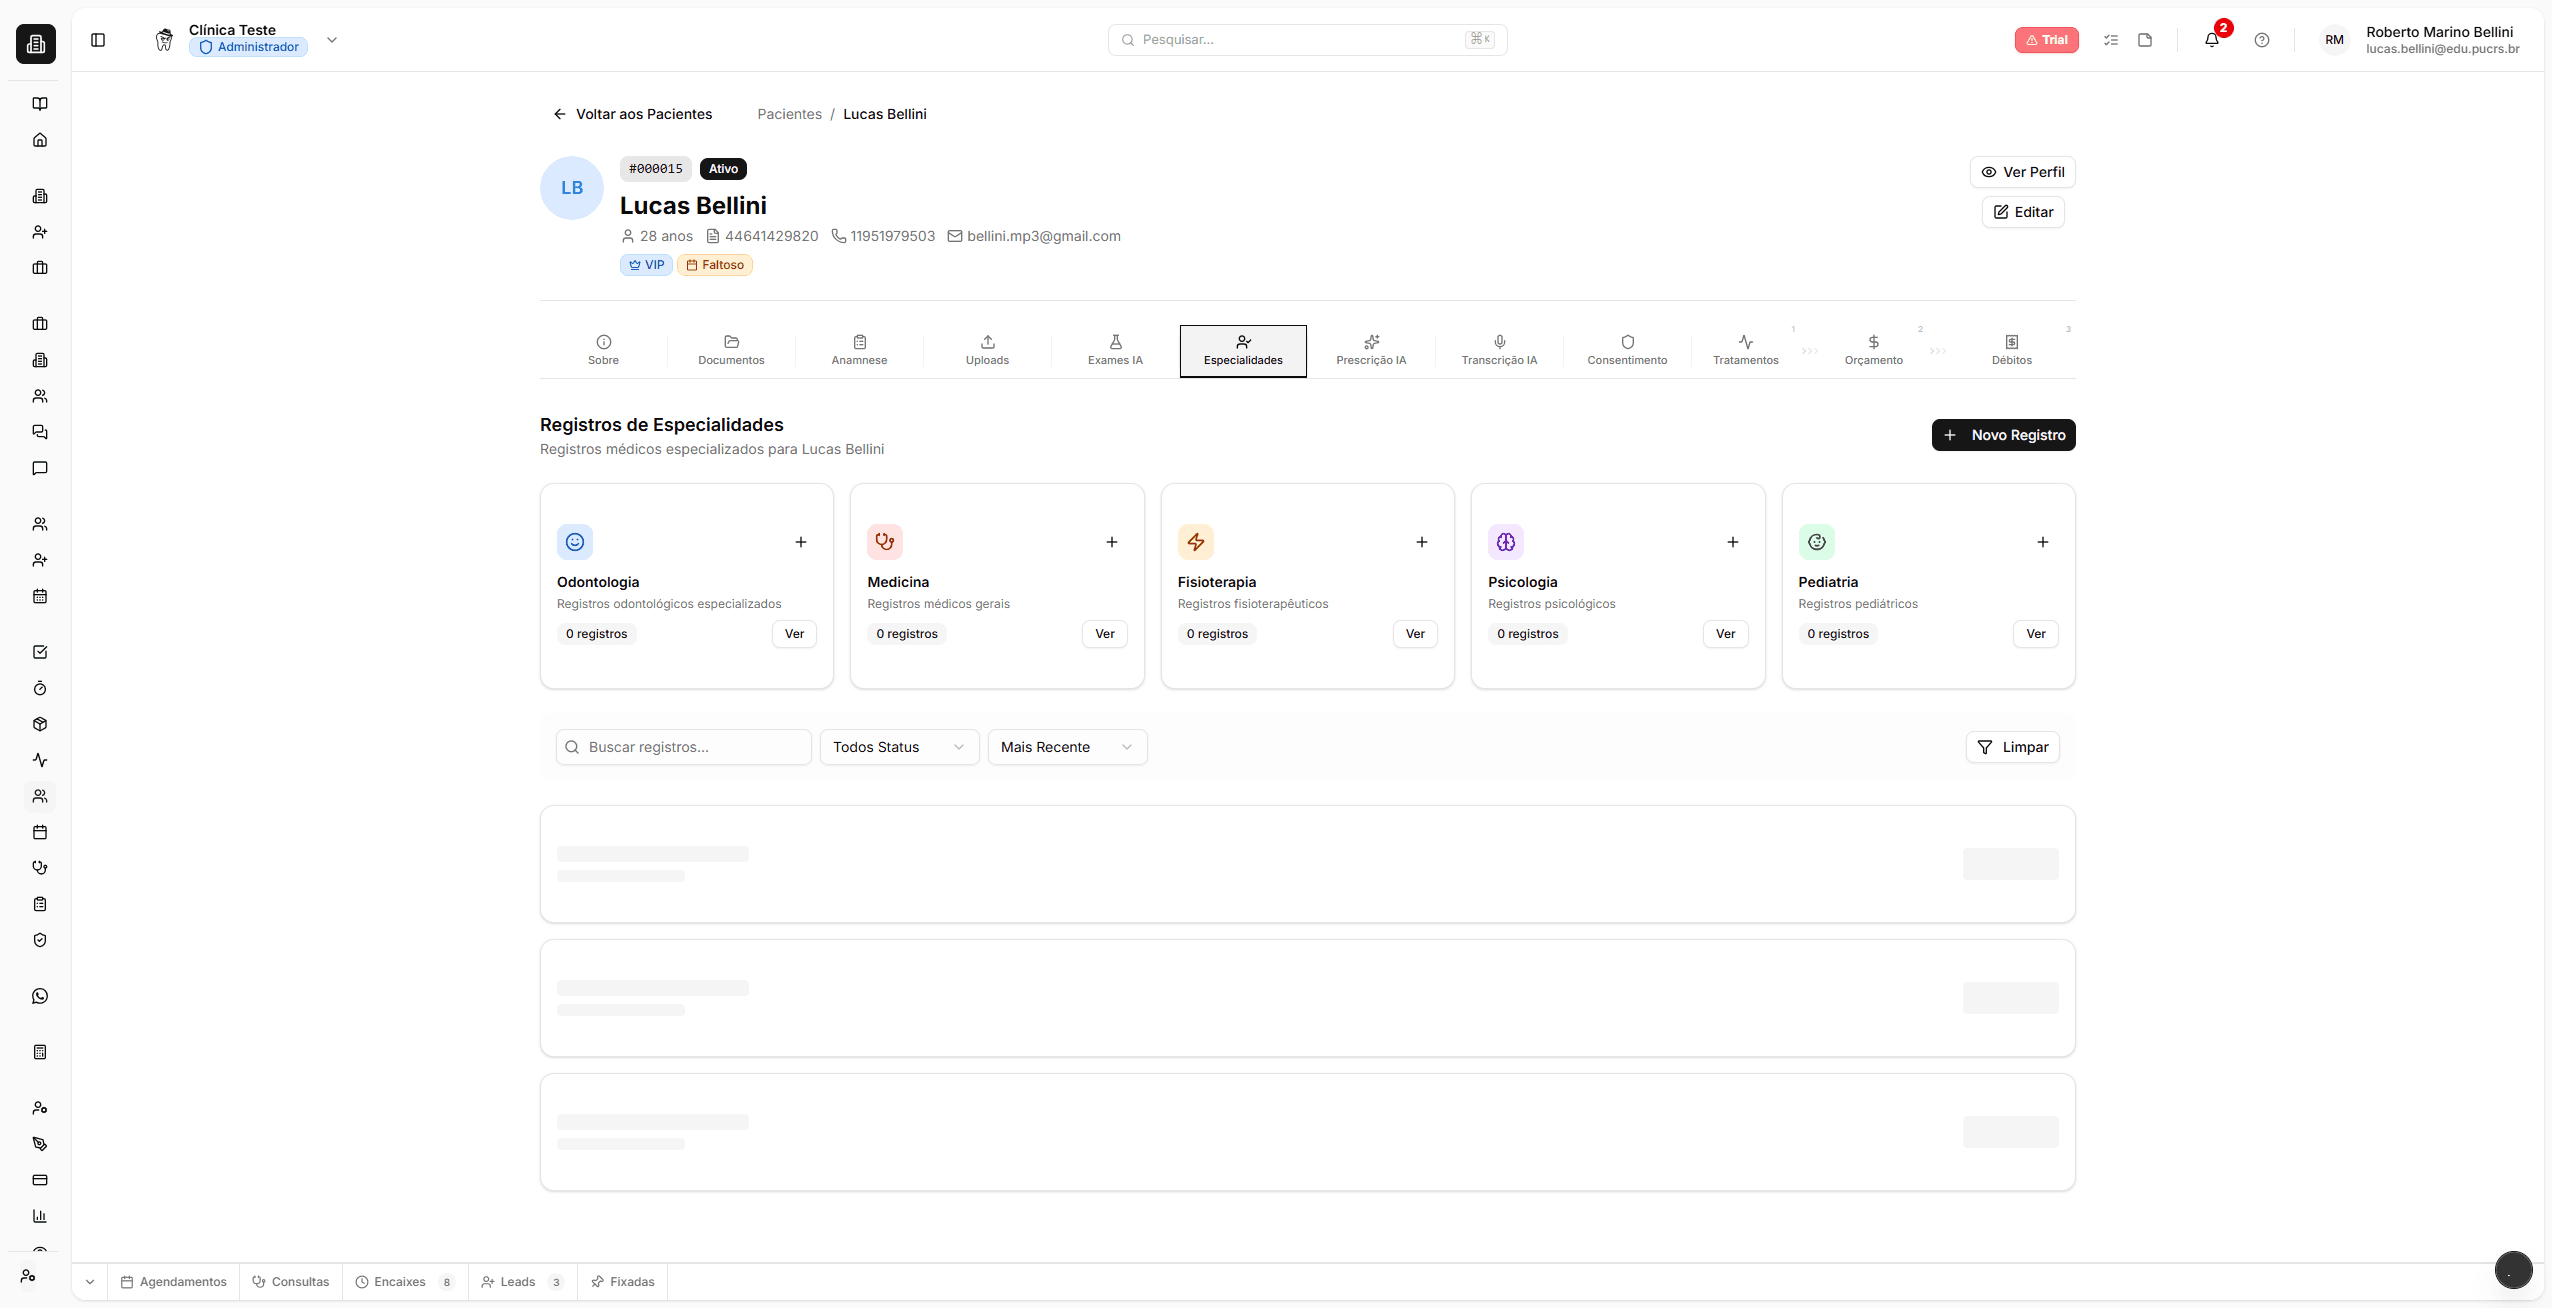2552x1308 pixels.
Task: Toggle the sidebar panel button
Action: point(98,40)
